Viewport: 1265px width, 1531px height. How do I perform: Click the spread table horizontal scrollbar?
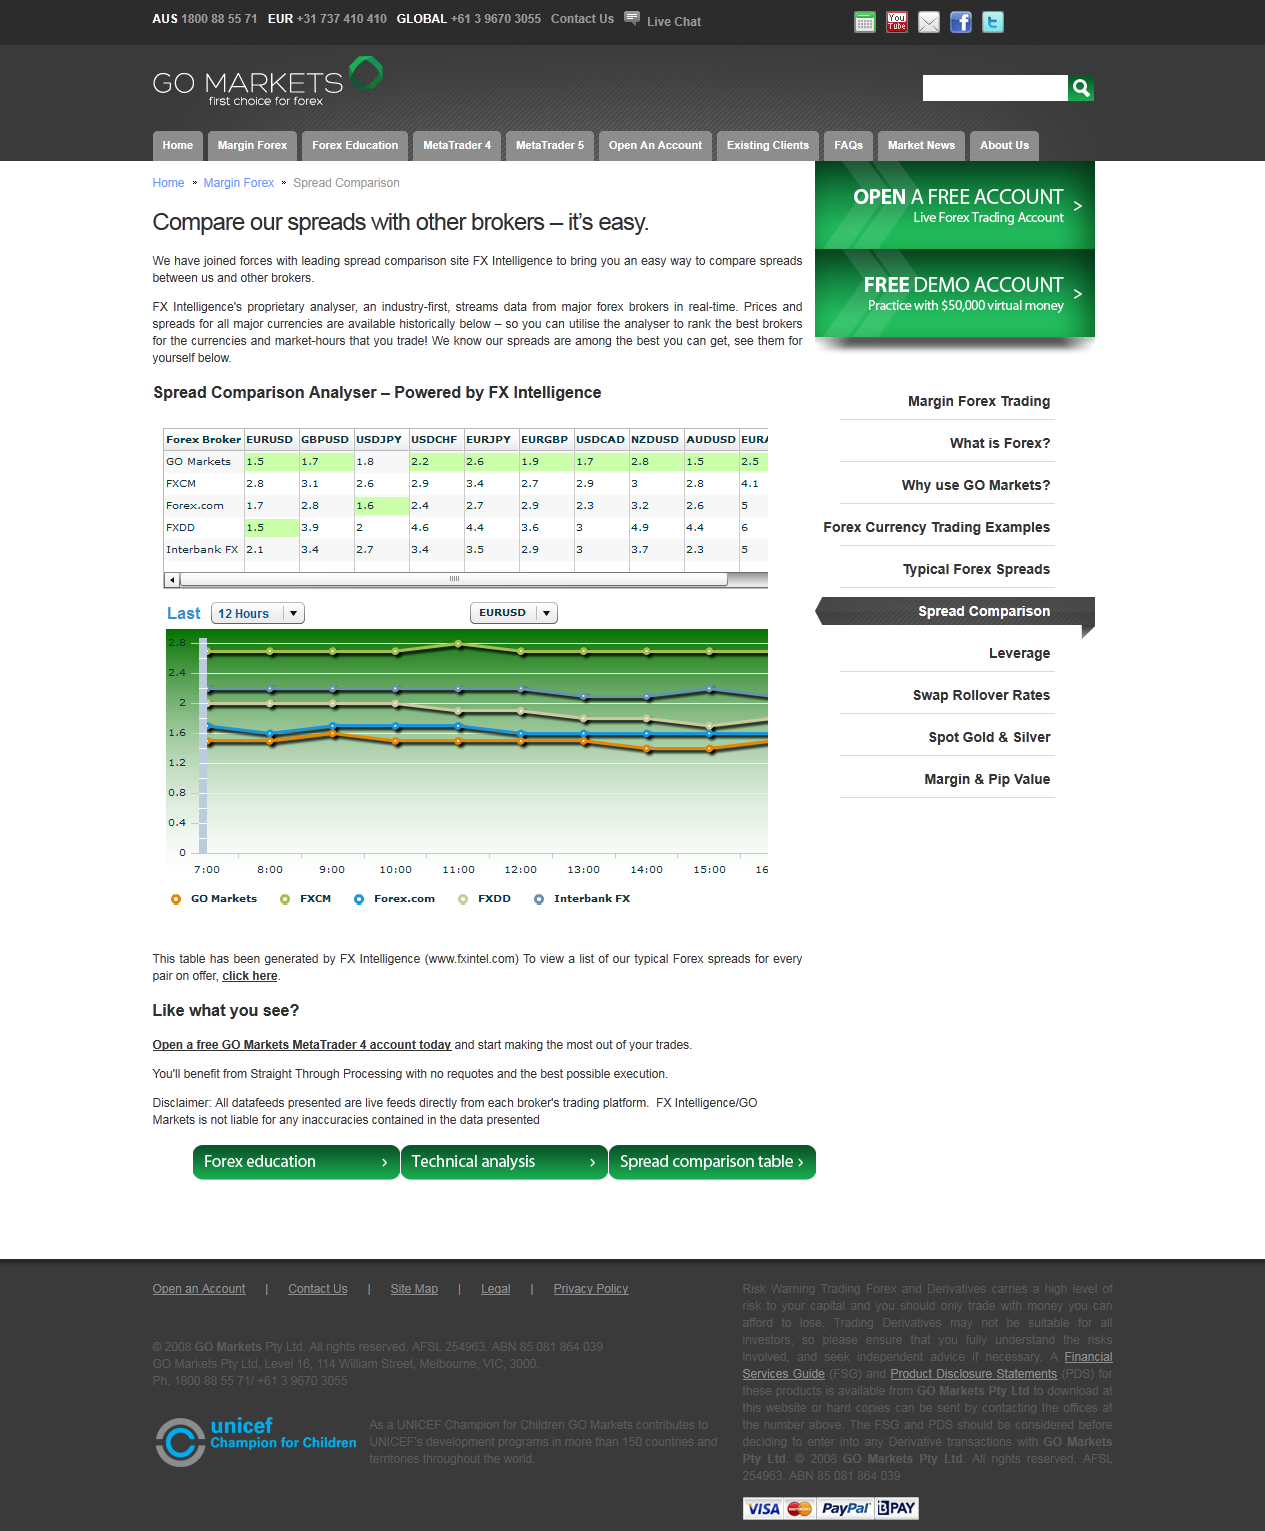pos(454,579)
